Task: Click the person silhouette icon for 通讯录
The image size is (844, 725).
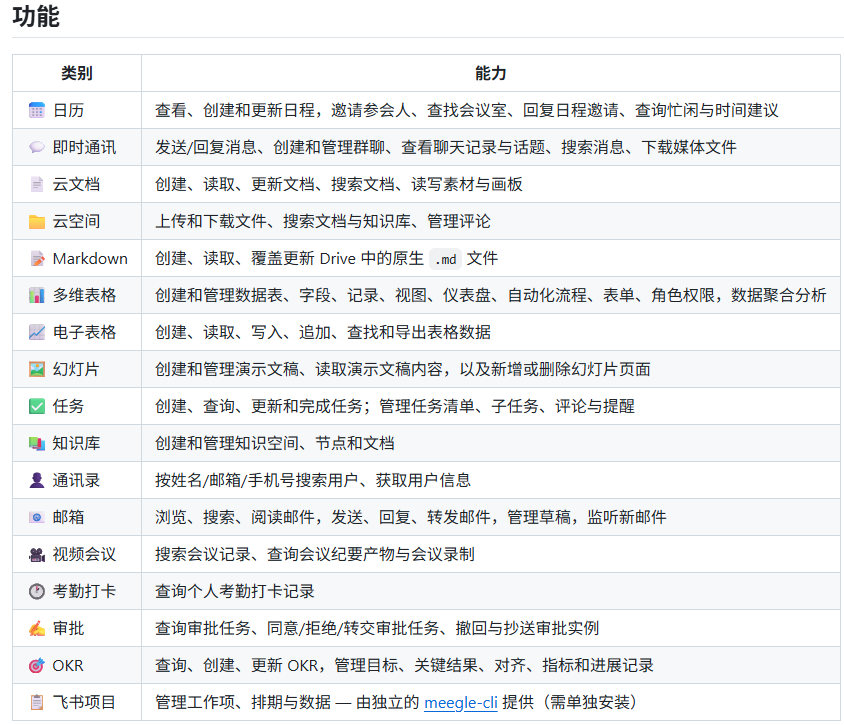Action: coord(37,480)
